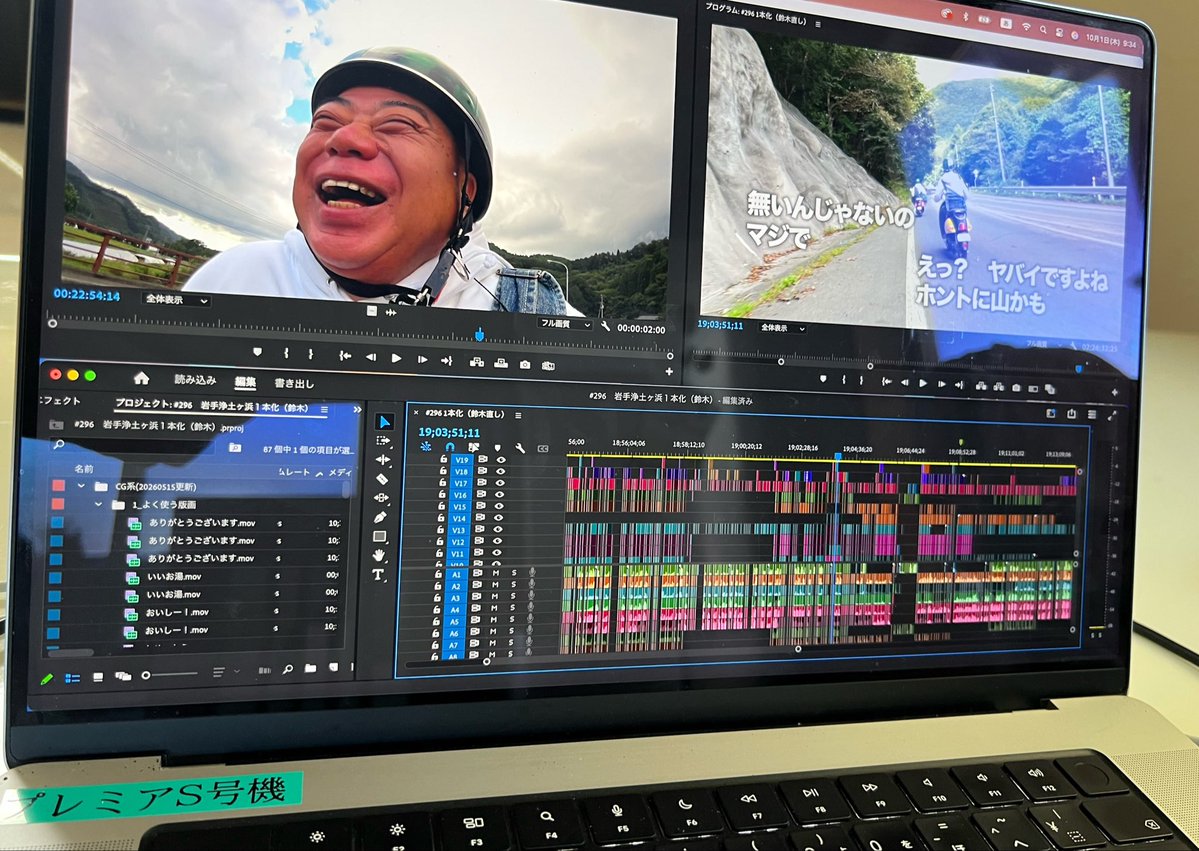Click Go to Out in source monitor
The height and width of the screenshot is (851, 1199).
point(447,361)
